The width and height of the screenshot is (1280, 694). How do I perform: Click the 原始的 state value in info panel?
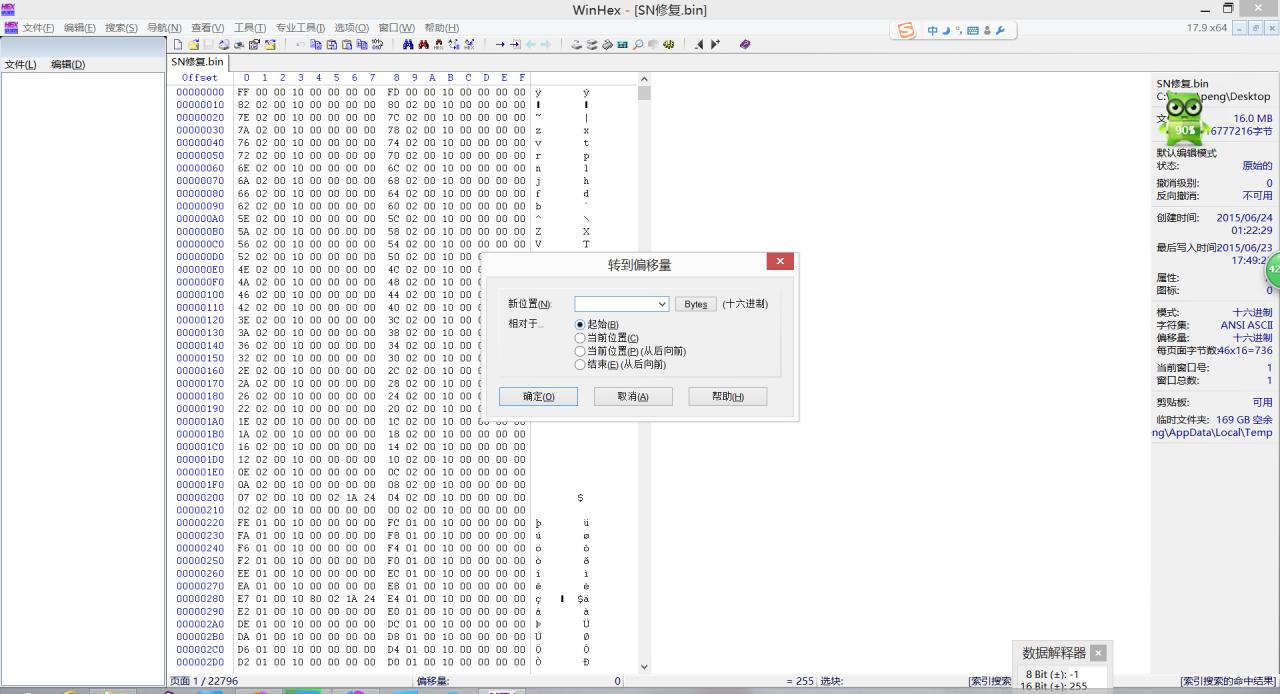tap(1257, 166)
